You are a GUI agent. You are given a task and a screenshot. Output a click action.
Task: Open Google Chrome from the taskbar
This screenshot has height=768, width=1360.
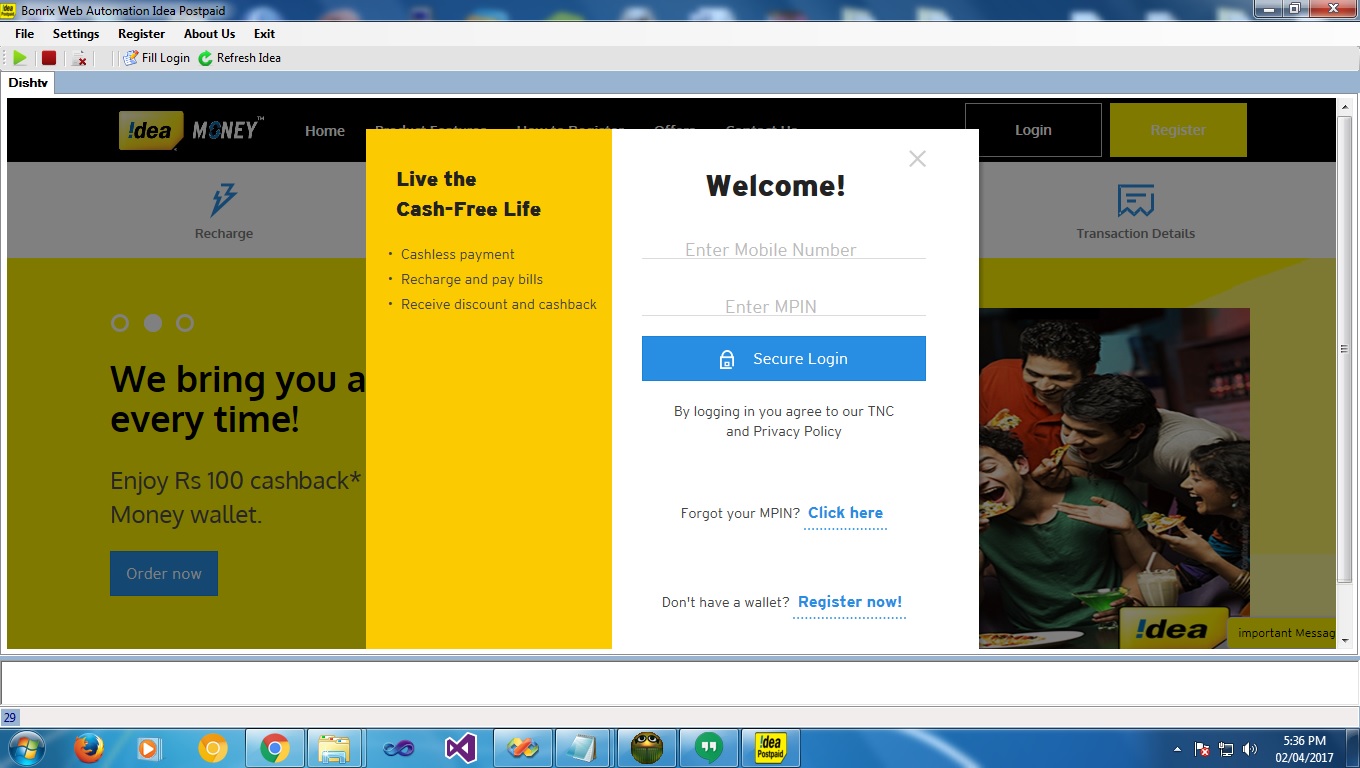tap(275, 748)
